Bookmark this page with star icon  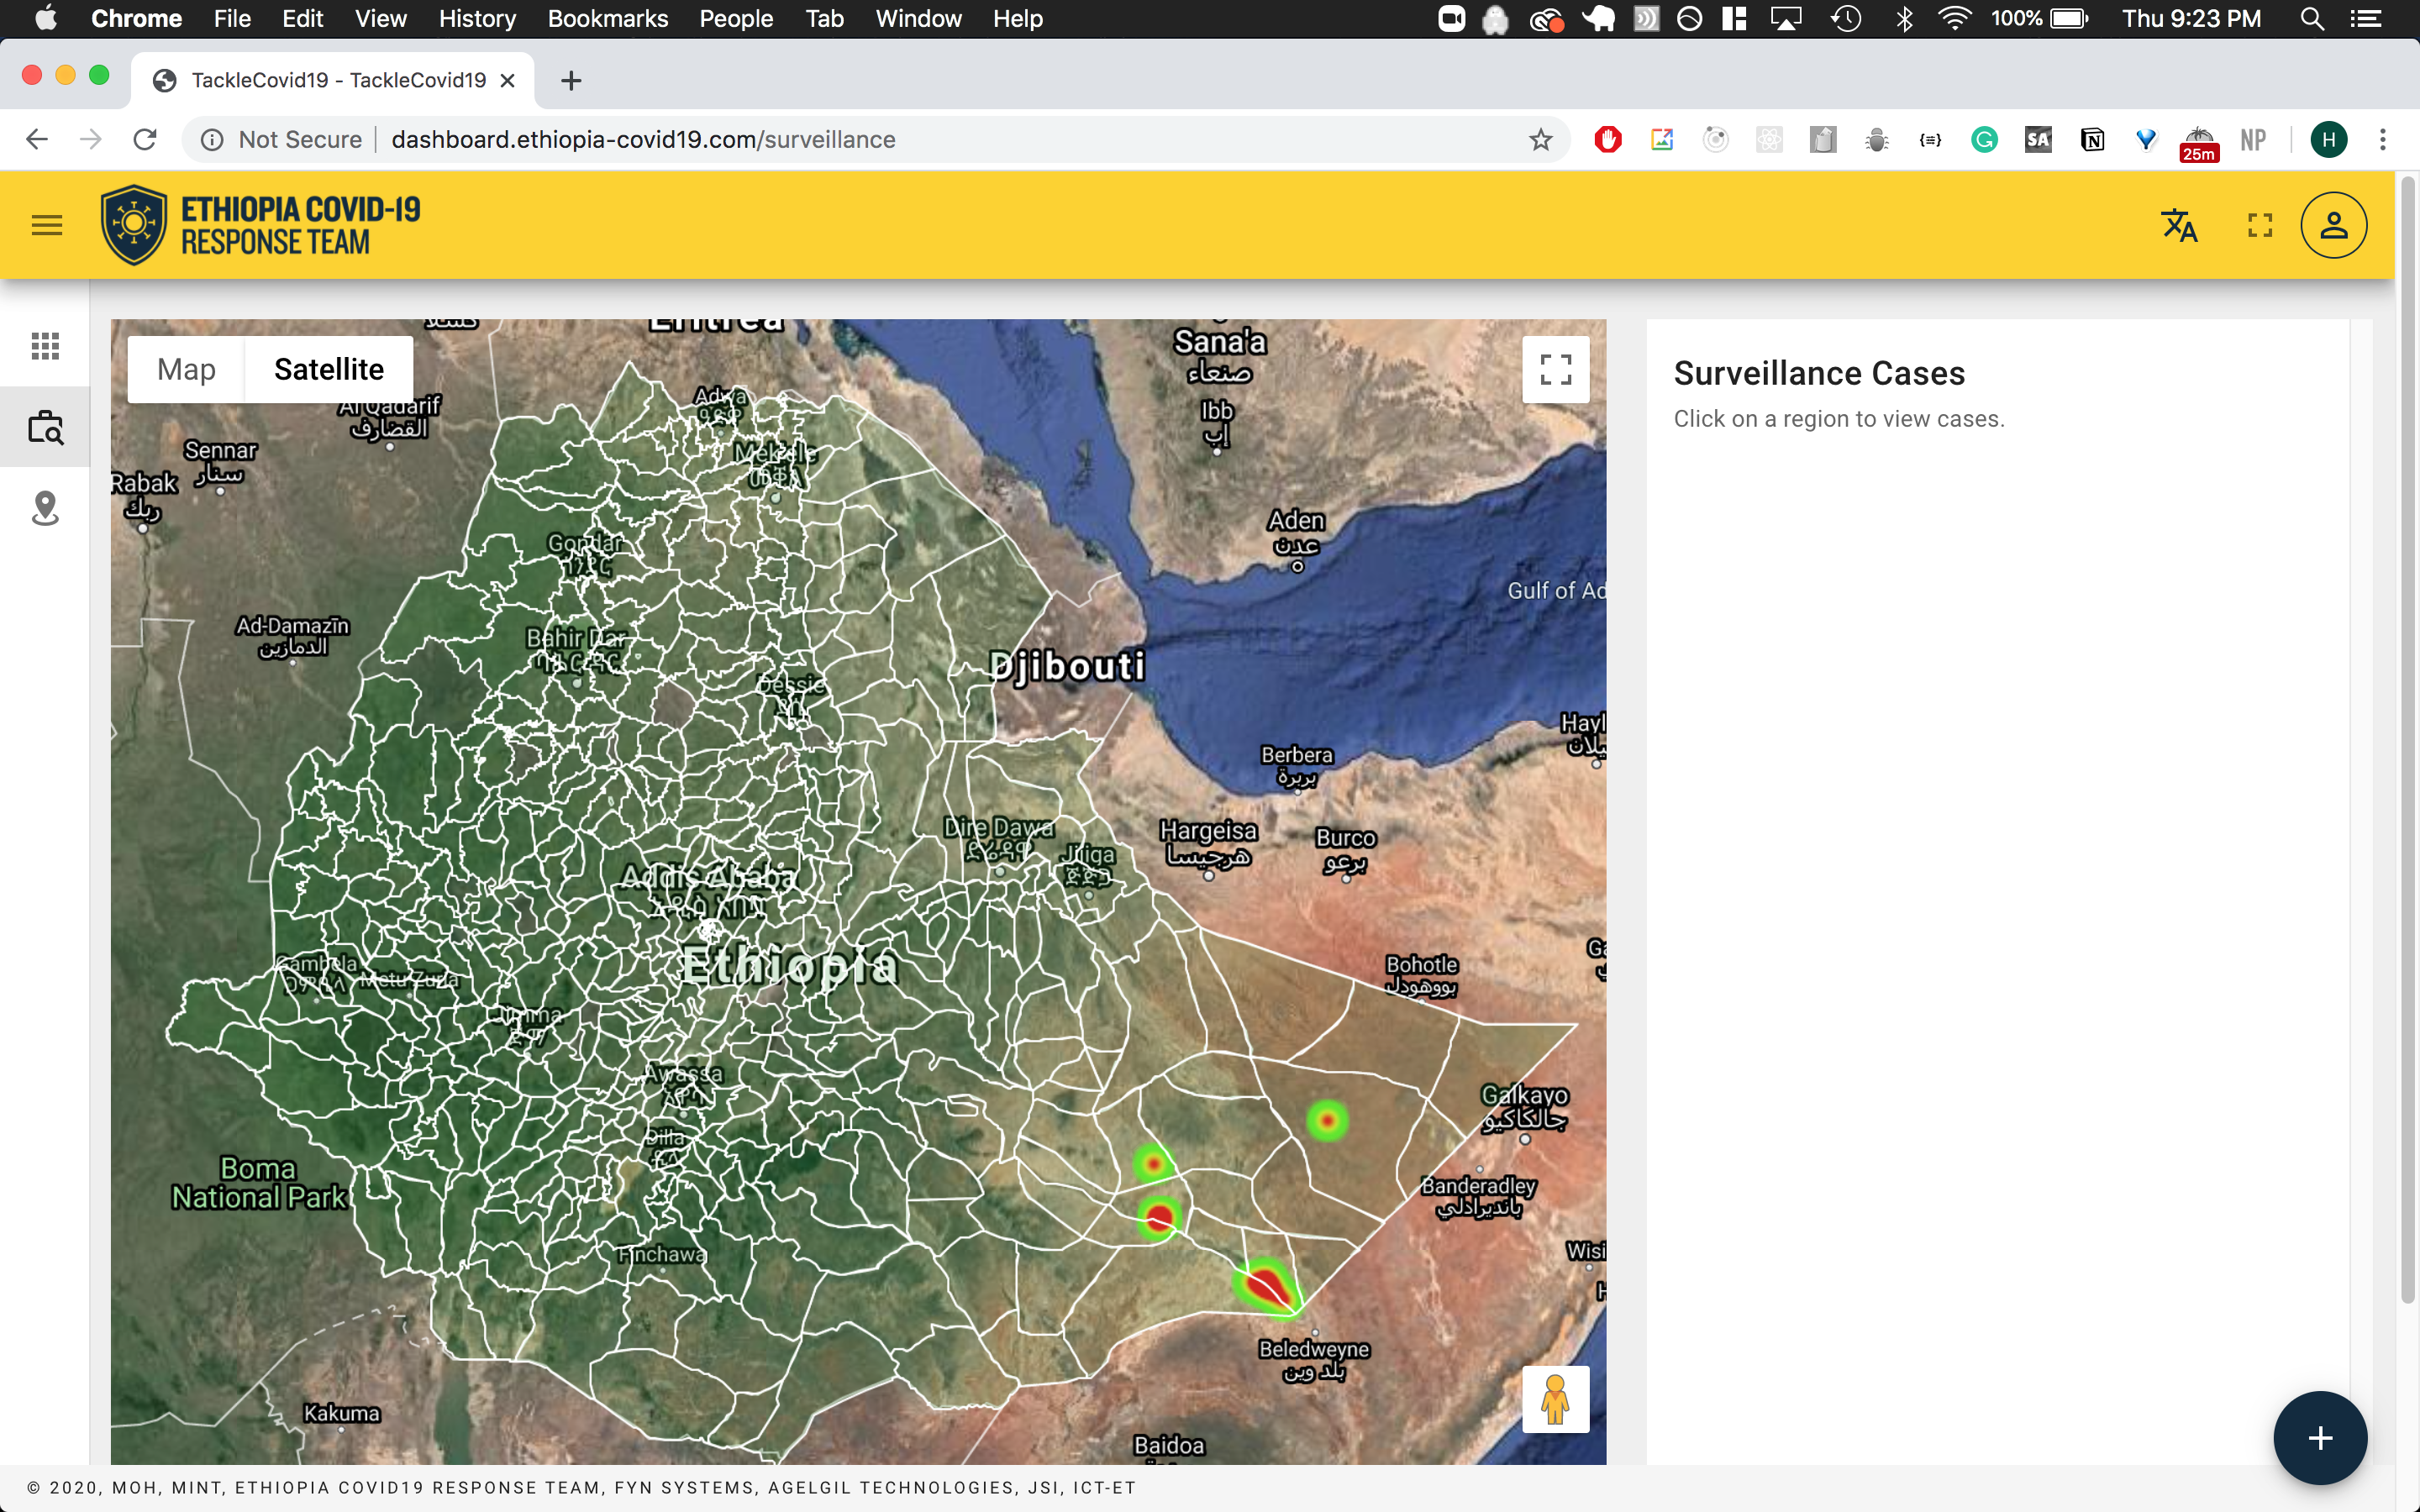(1540, 140)
